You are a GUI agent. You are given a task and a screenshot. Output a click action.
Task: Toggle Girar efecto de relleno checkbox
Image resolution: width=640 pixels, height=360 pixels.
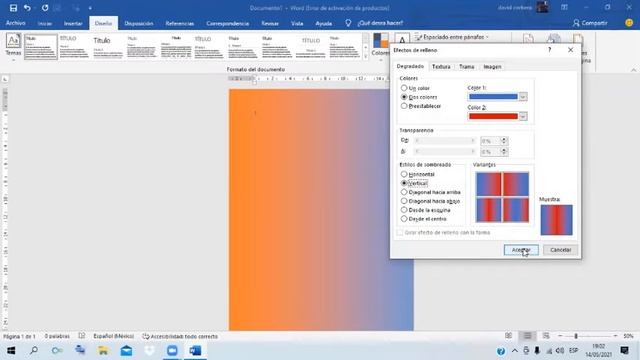click(400, 232)
